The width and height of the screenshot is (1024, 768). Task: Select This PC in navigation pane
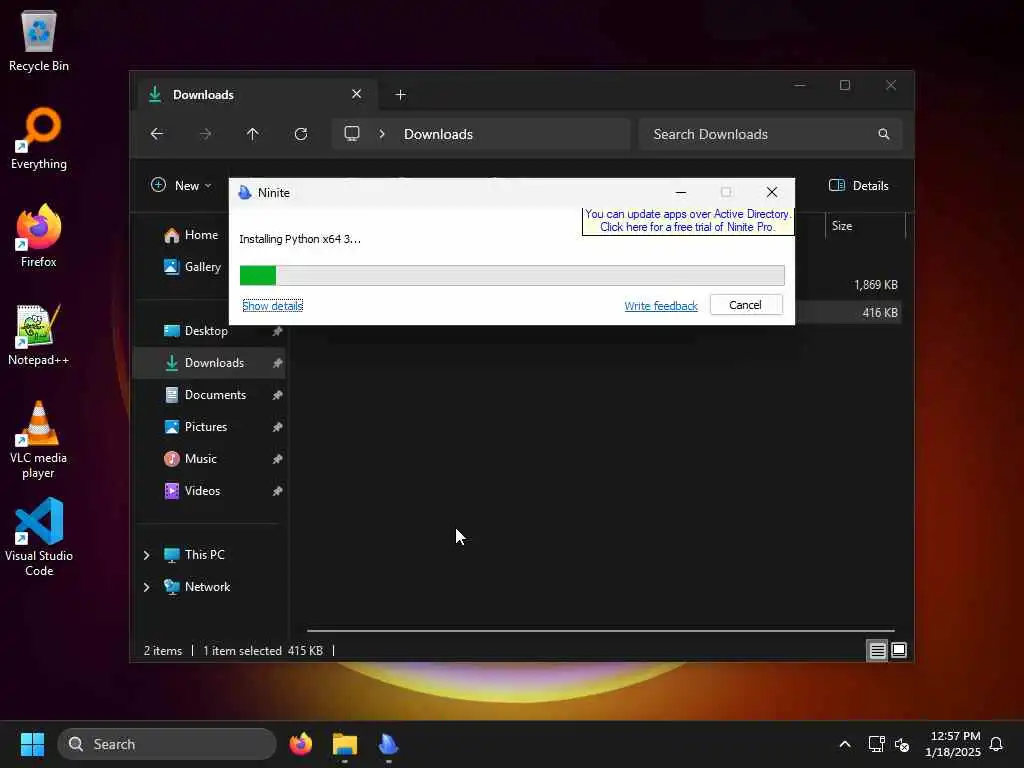pos(195,555)
